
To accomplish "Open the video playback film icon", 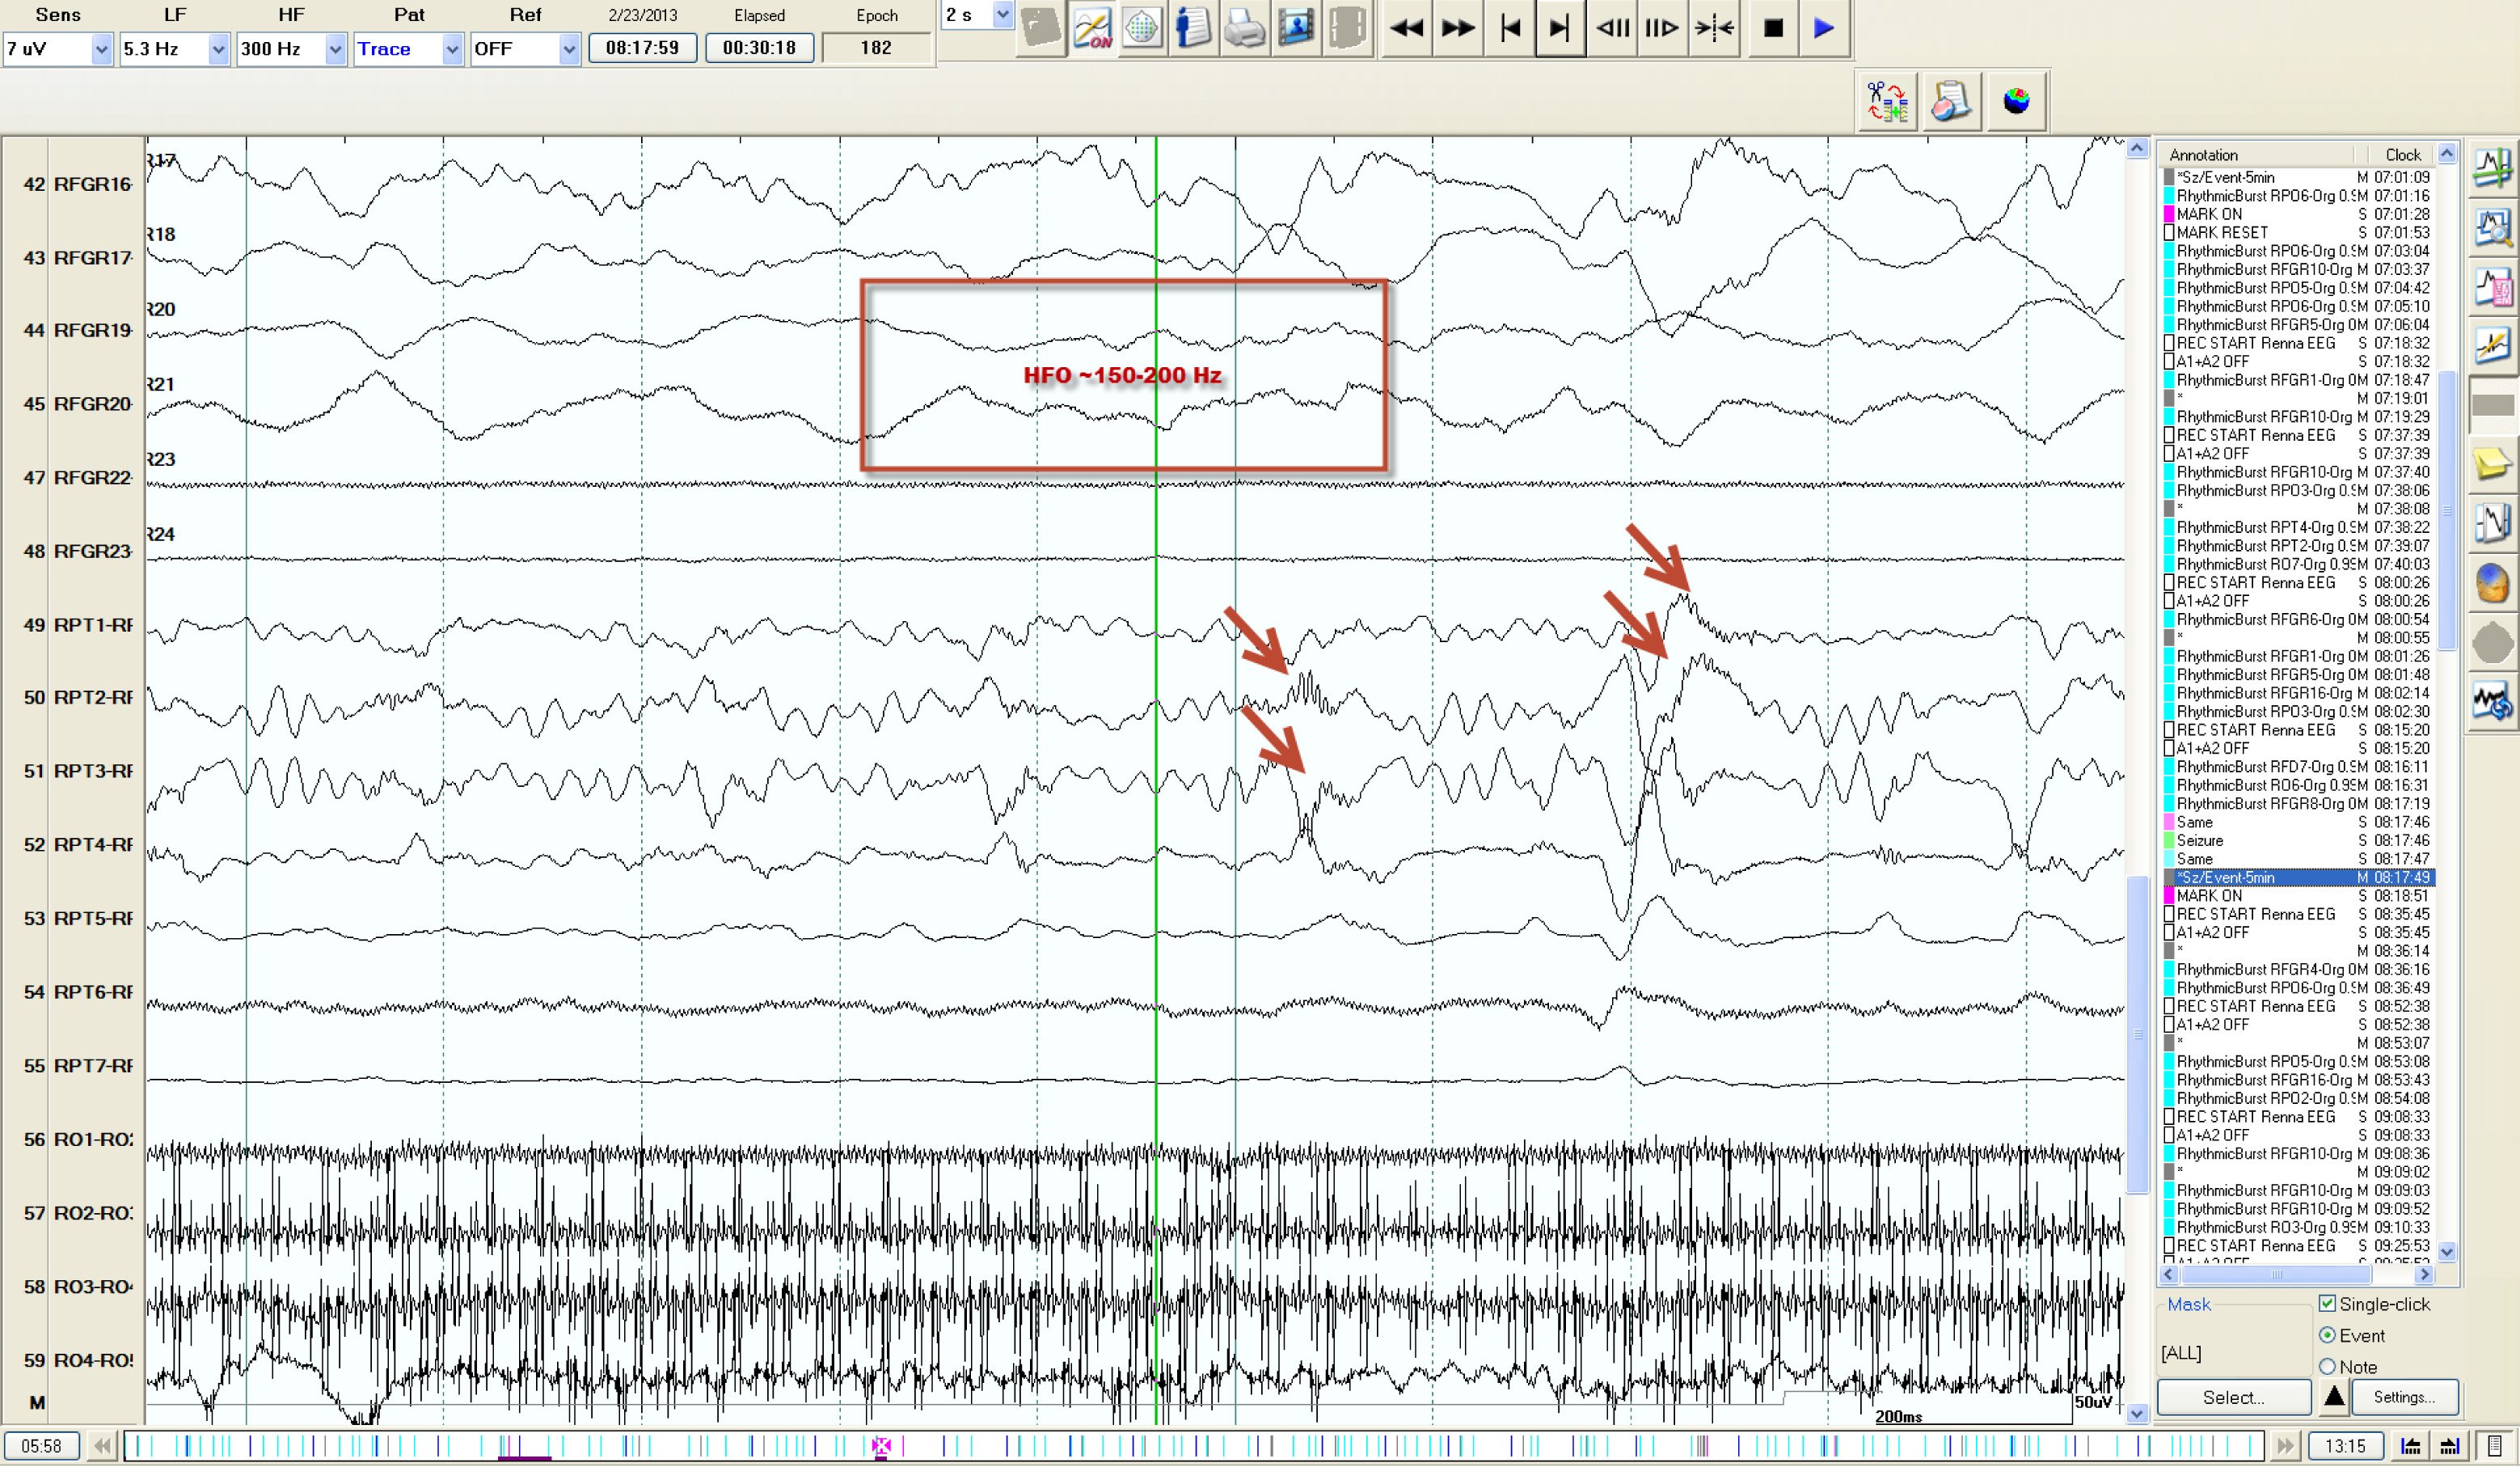I will click(x=1296, y=28).
